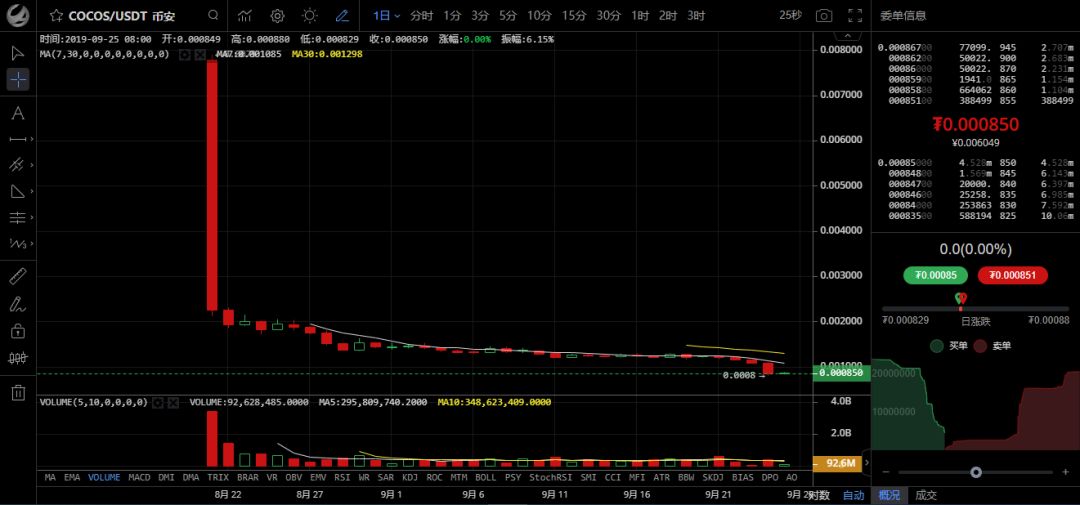Take a chart screenshot with camera icon
1080x505 pixels.
(823, 15)
